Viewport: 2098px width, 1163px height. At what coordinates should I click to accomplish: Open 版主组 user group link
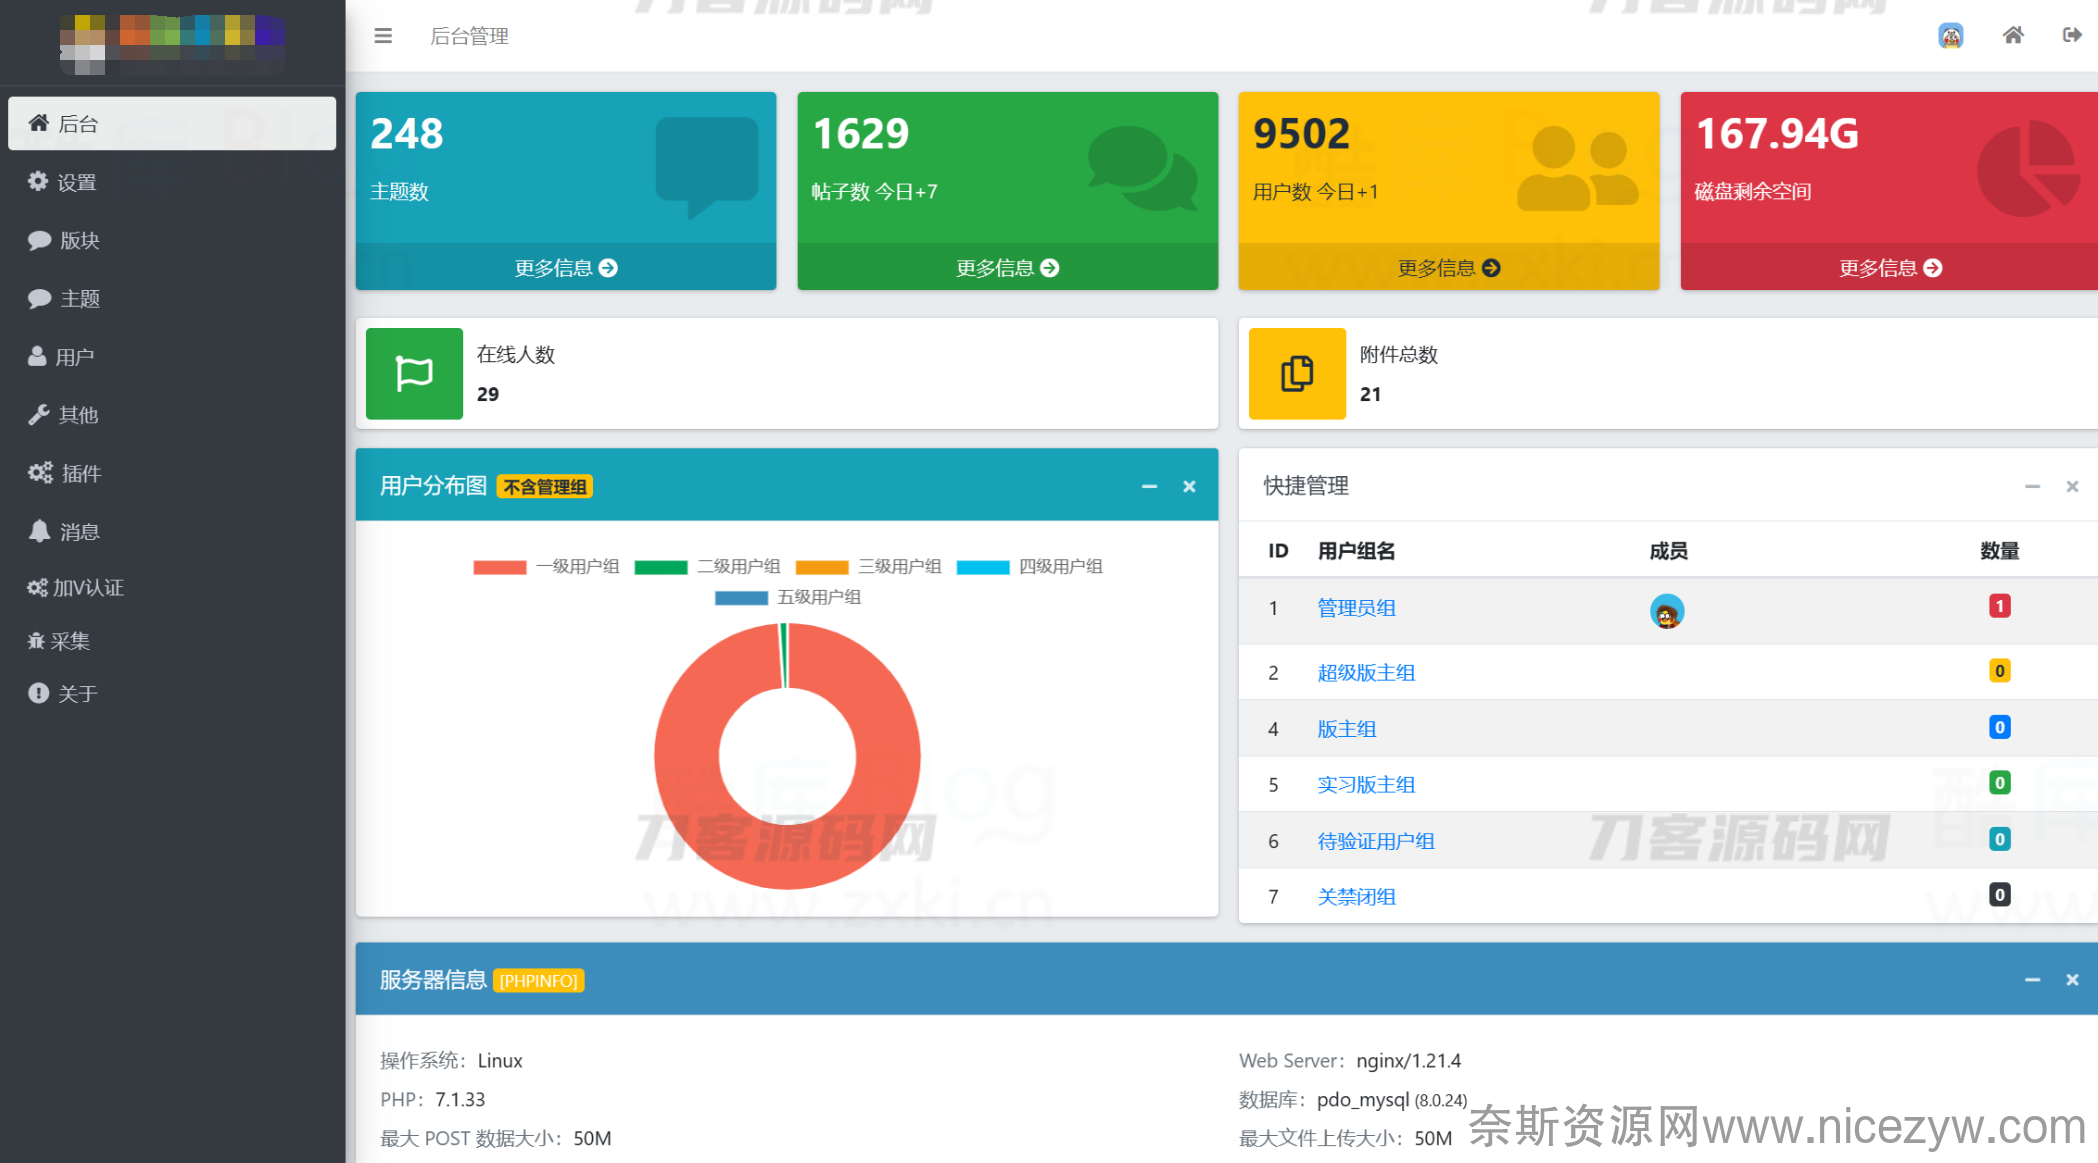click(1346, 729)
